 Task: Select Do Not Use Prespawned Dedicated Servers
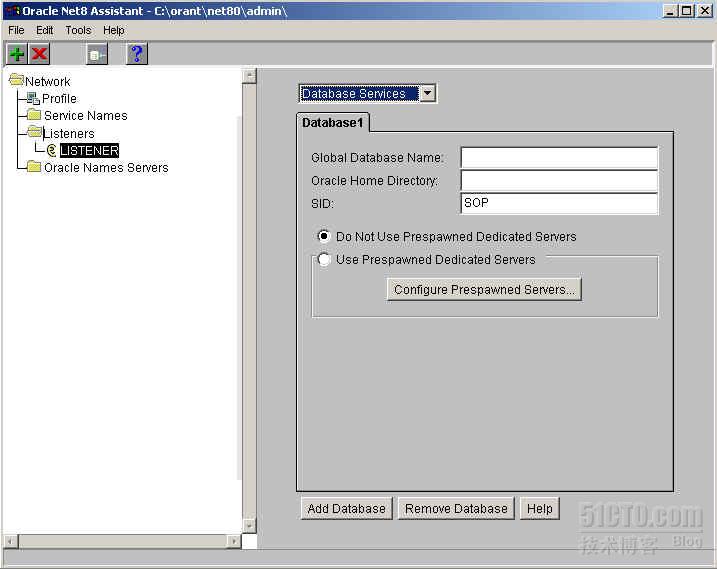324,236
